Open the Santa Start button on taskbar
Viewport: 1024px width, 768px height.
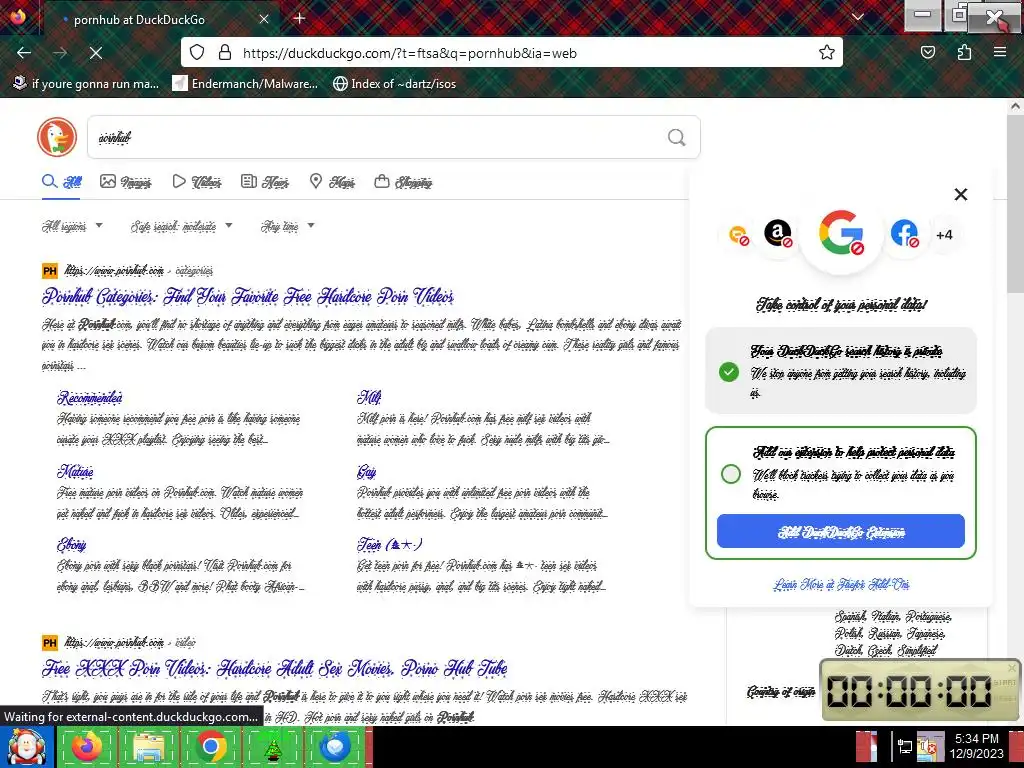[x=26, y=747]
